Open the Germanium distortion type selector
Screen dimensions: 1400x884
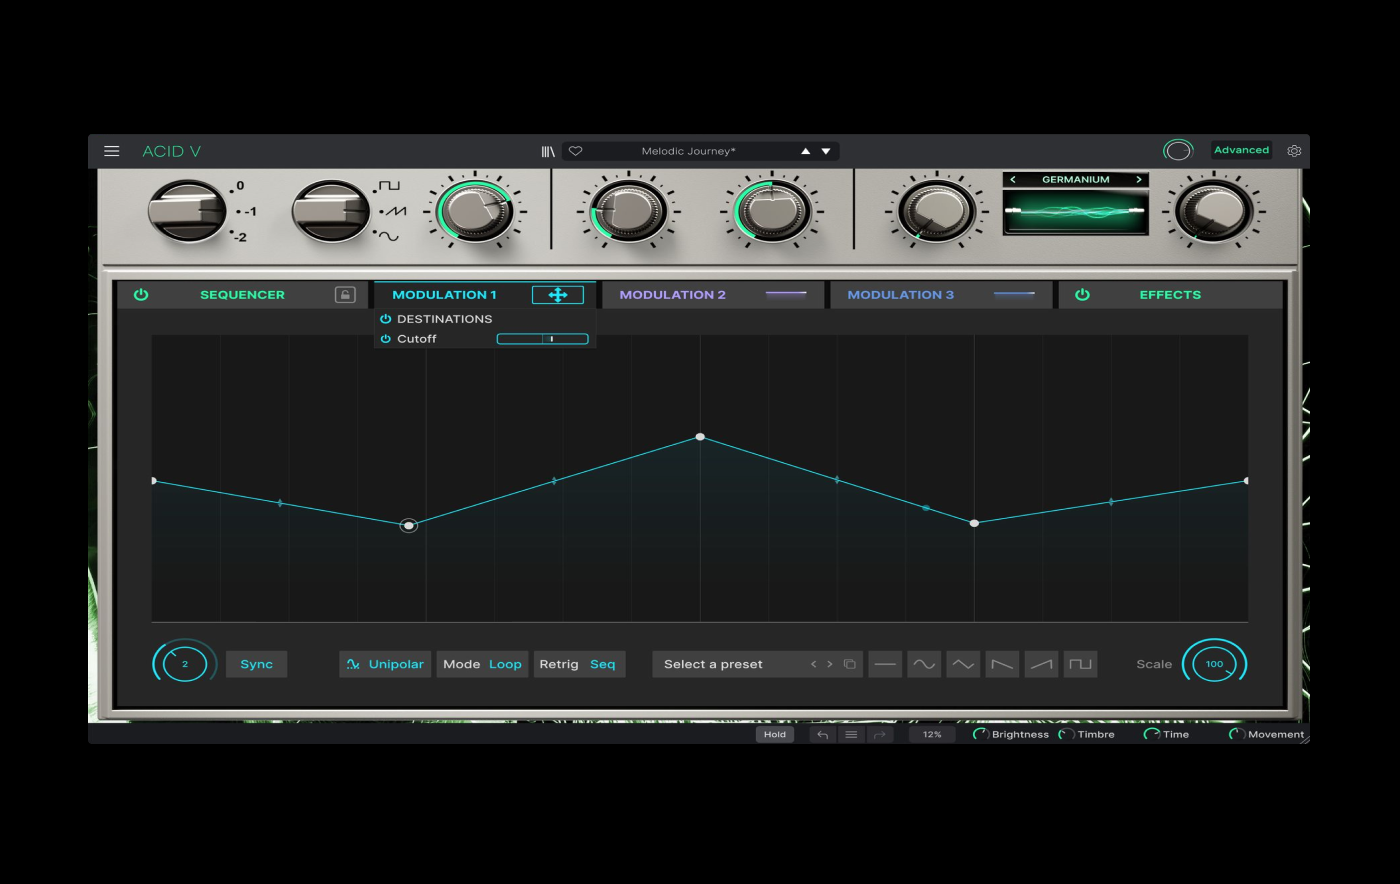tap(1075, 180)
